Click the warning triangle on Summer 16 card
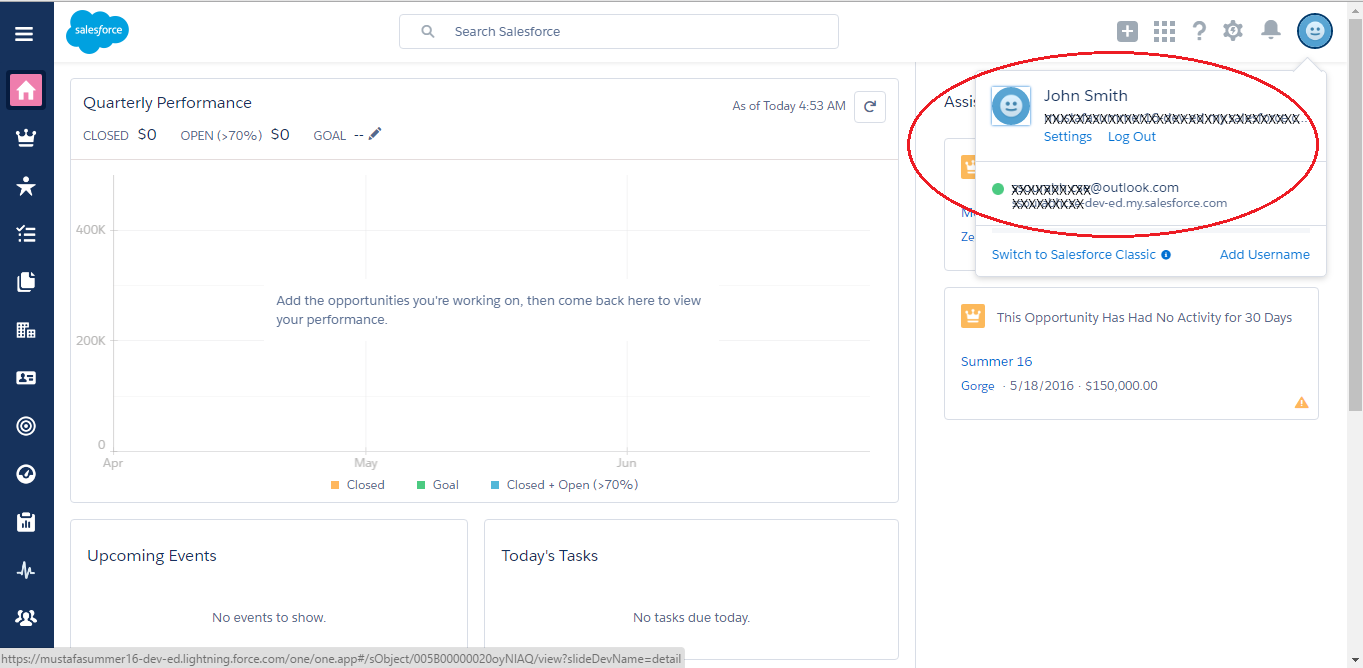Screen dimensions: 1363x668 pyautogui.click(x=1301, y=403)
